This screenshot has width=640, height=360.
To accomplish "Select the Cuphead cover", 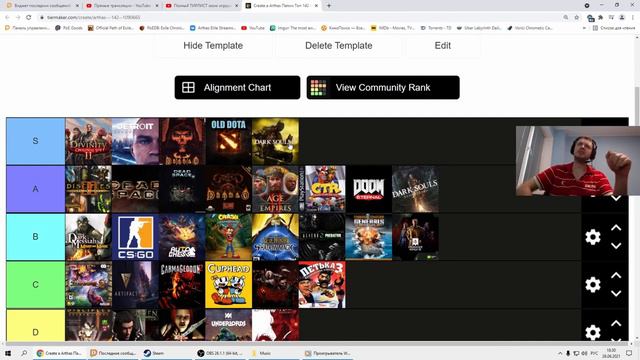I will [x=229, y=284].
